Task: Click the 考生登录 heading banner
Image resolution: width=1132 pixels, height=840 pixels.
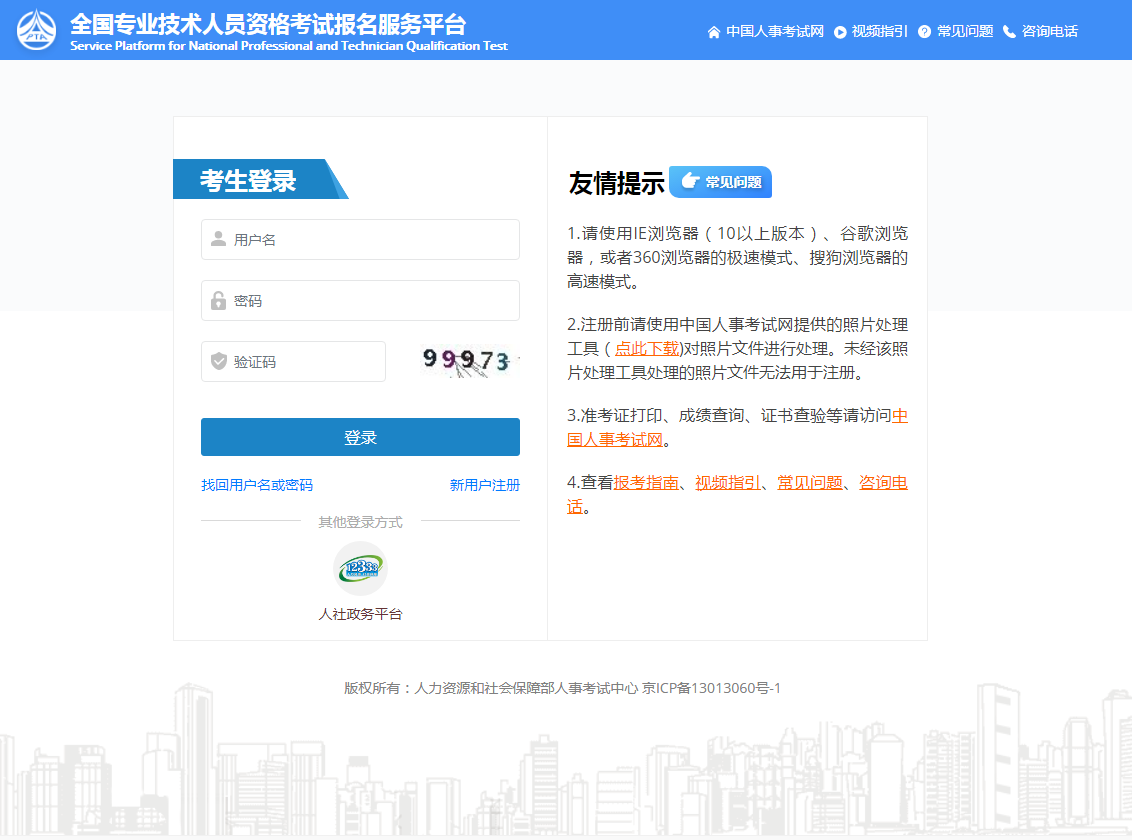Action: coord(261,179)
